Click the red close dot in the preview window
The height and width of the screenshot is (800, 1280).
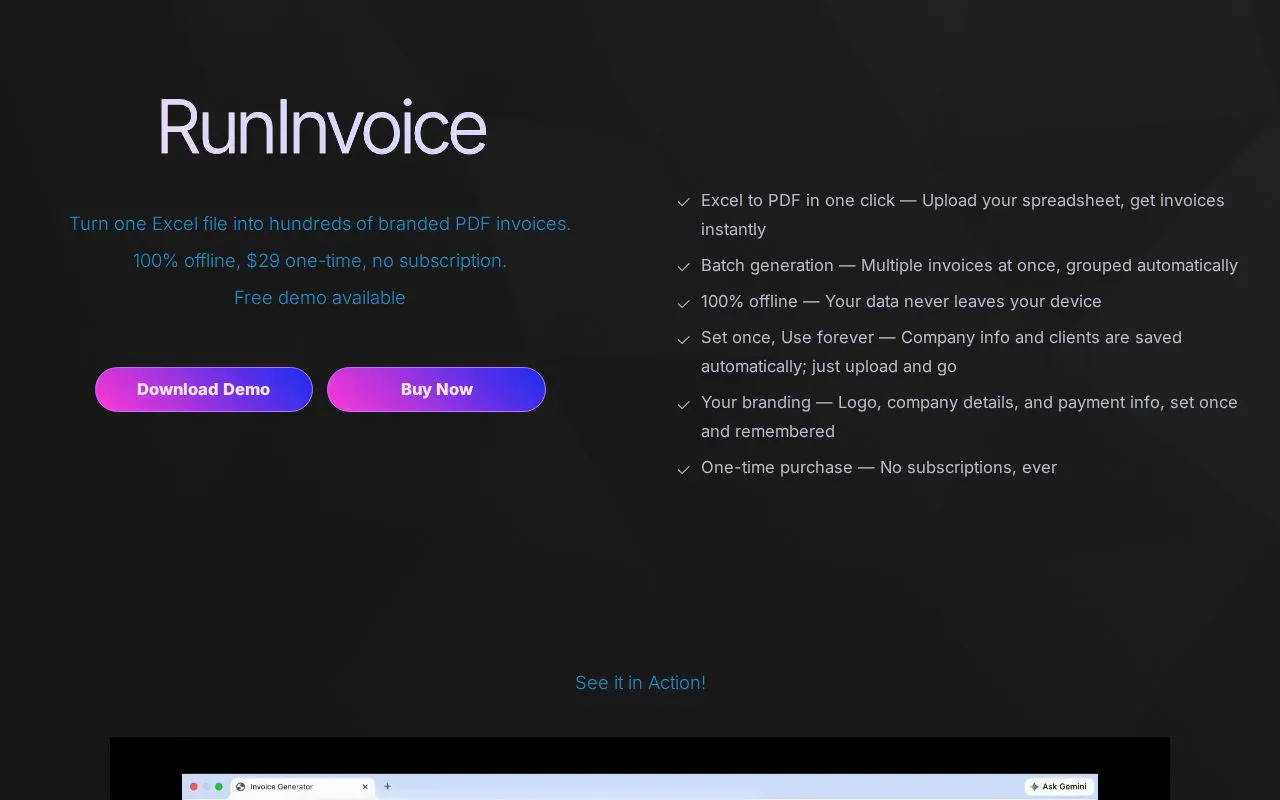(194, 787)
